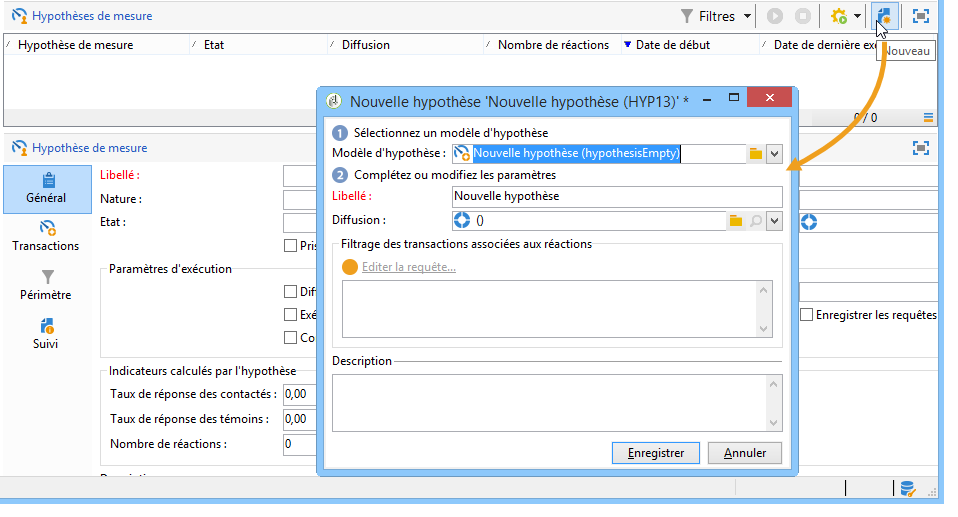Screen dimensions: 958x517
Task: Toggle Enregistrer les requêtes checkbox
Action: pos(806,315)
